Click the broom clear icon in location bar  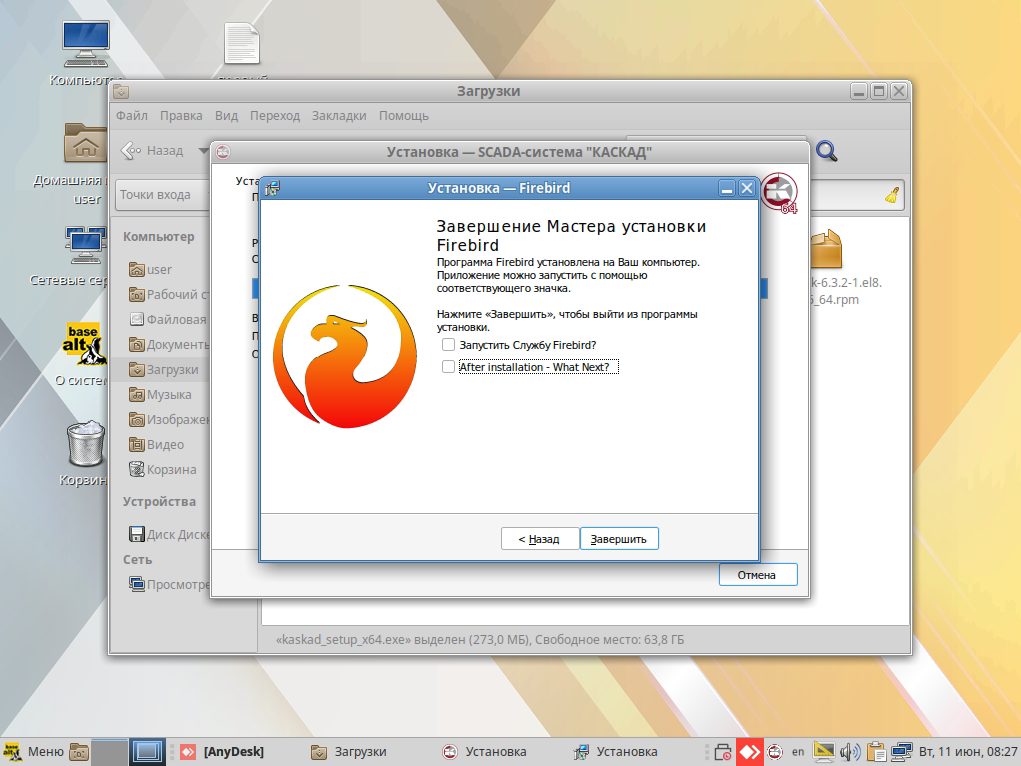(892, 195)
